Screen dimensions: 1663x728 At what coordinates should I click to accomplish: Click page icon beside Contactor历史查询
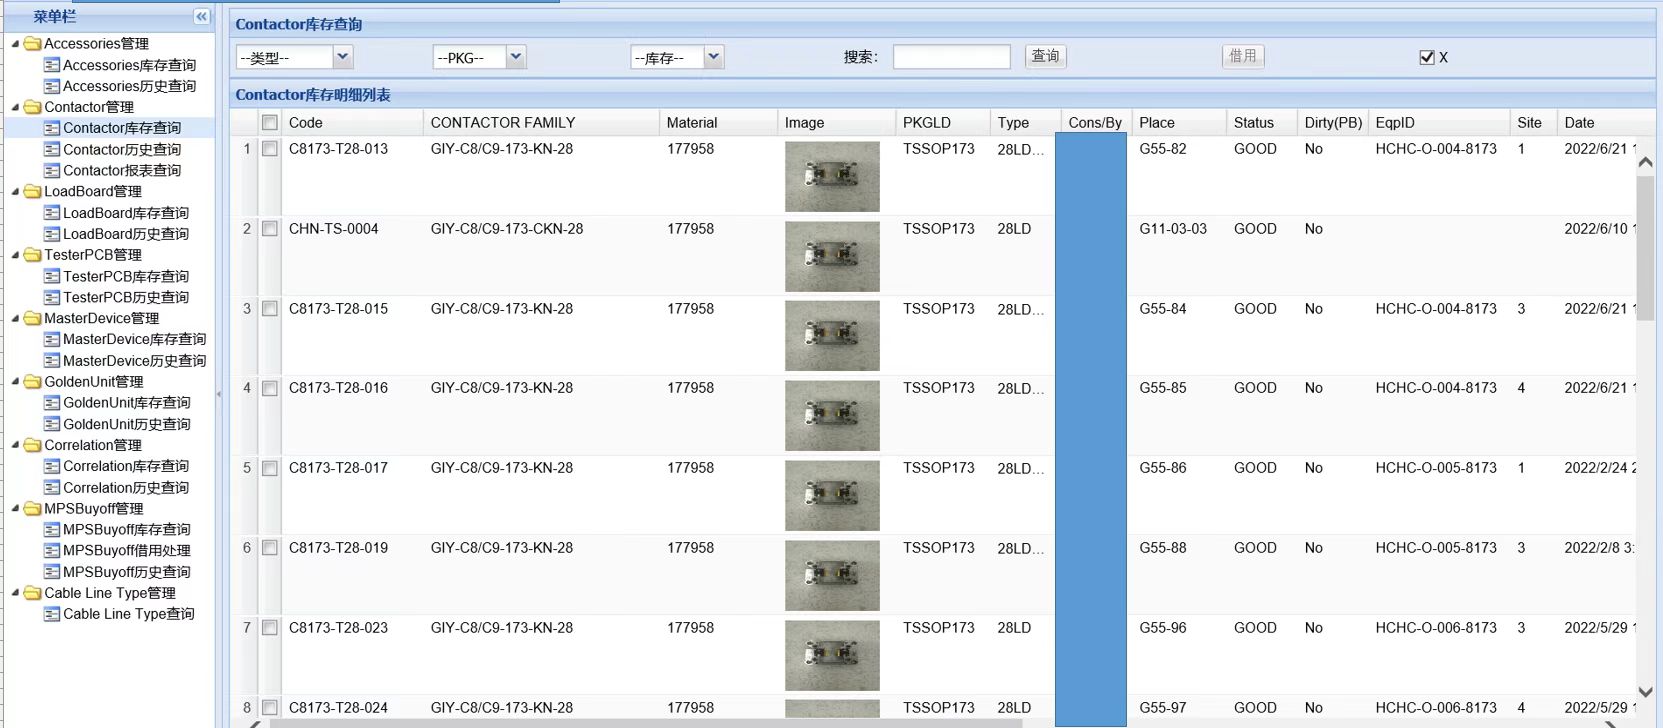tap(52, 150)
